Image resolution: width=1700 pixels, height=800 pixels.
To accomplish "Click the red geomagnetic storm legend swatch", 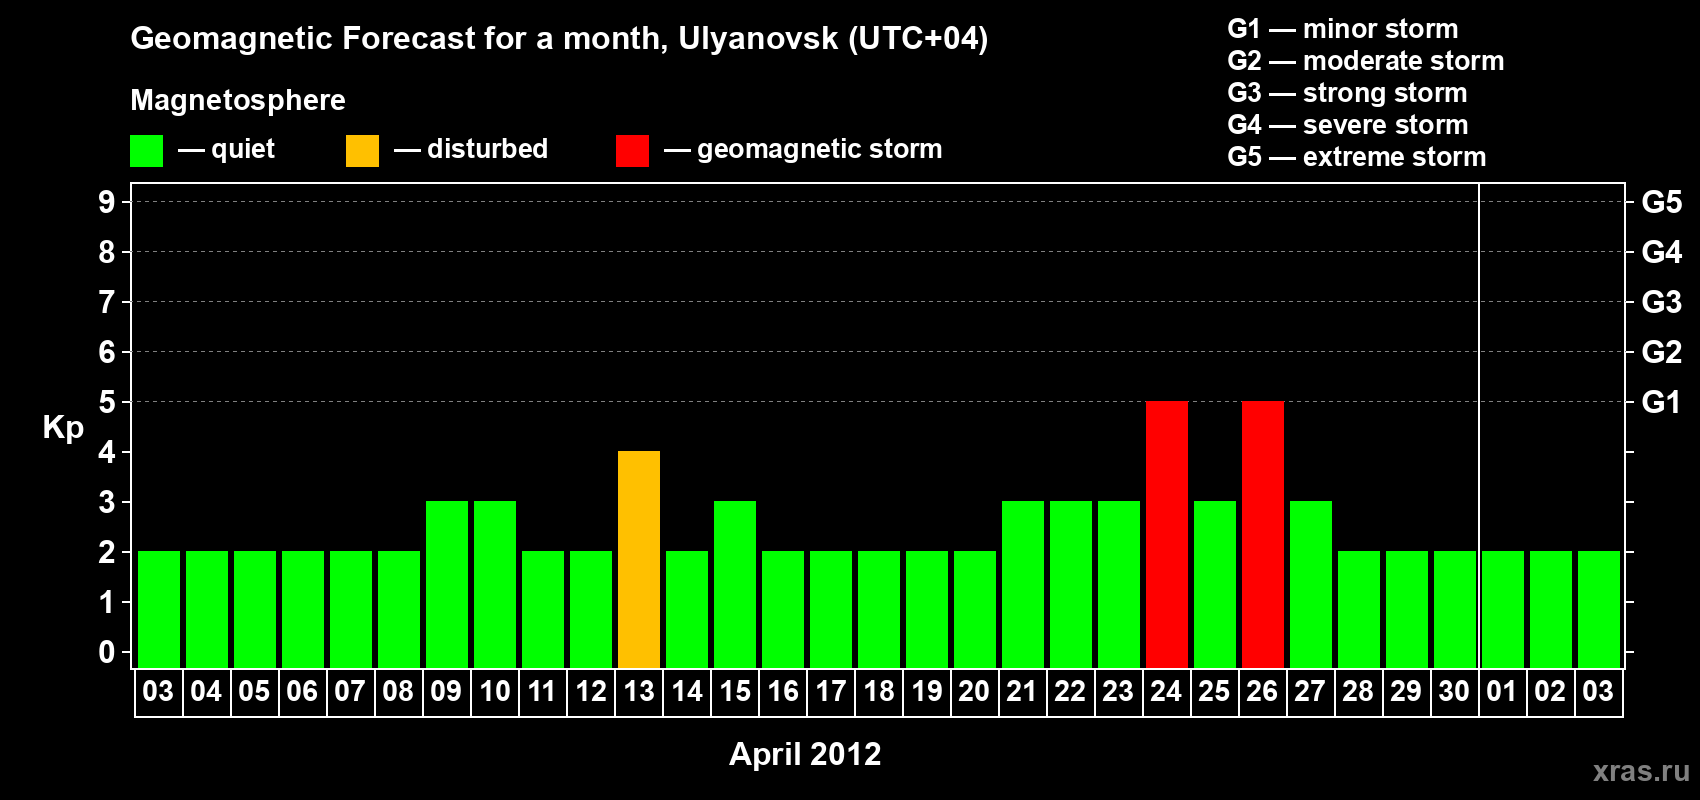I will (632, 151).
